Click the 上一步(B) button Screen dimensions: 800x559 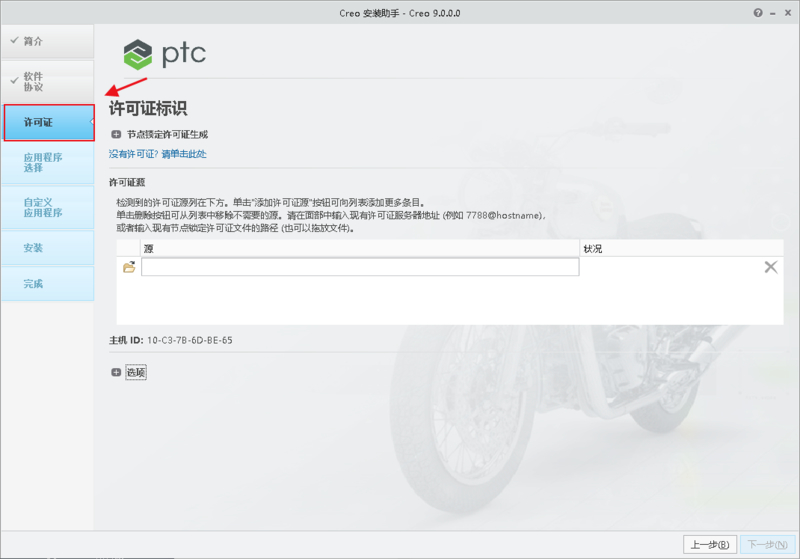pyautogui.click(x=710, y=545)
